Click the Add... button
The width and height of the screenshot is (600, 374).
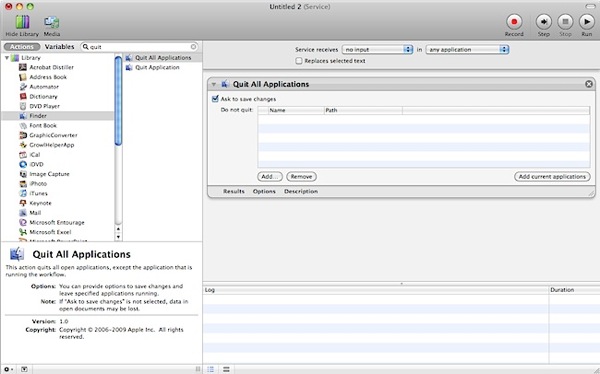click(270, 176)
